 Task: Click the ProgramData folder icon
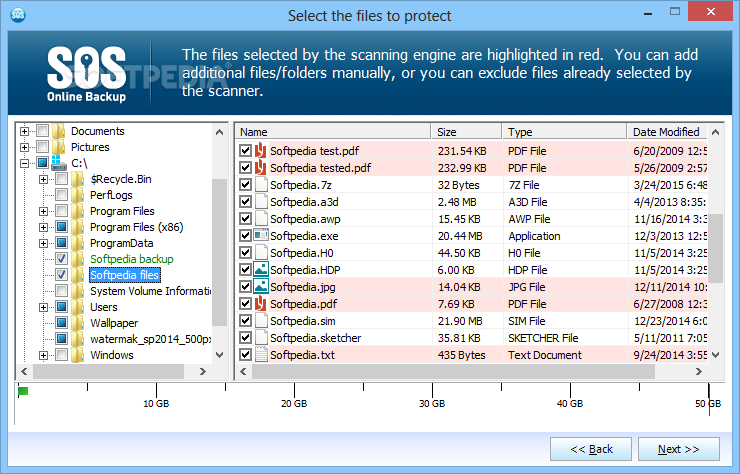(x=77, y=243)
